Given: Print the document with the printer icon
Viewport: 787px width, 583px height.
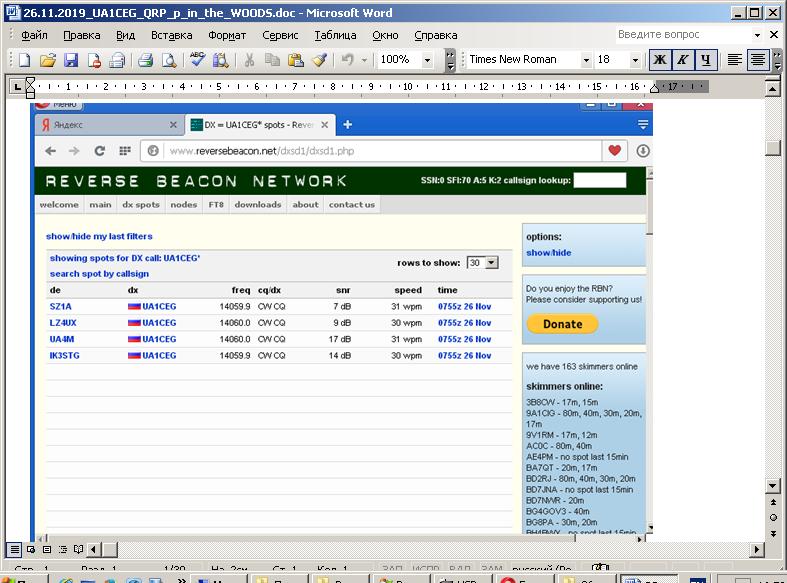Looking at the screenshot, I should point(146,60).
